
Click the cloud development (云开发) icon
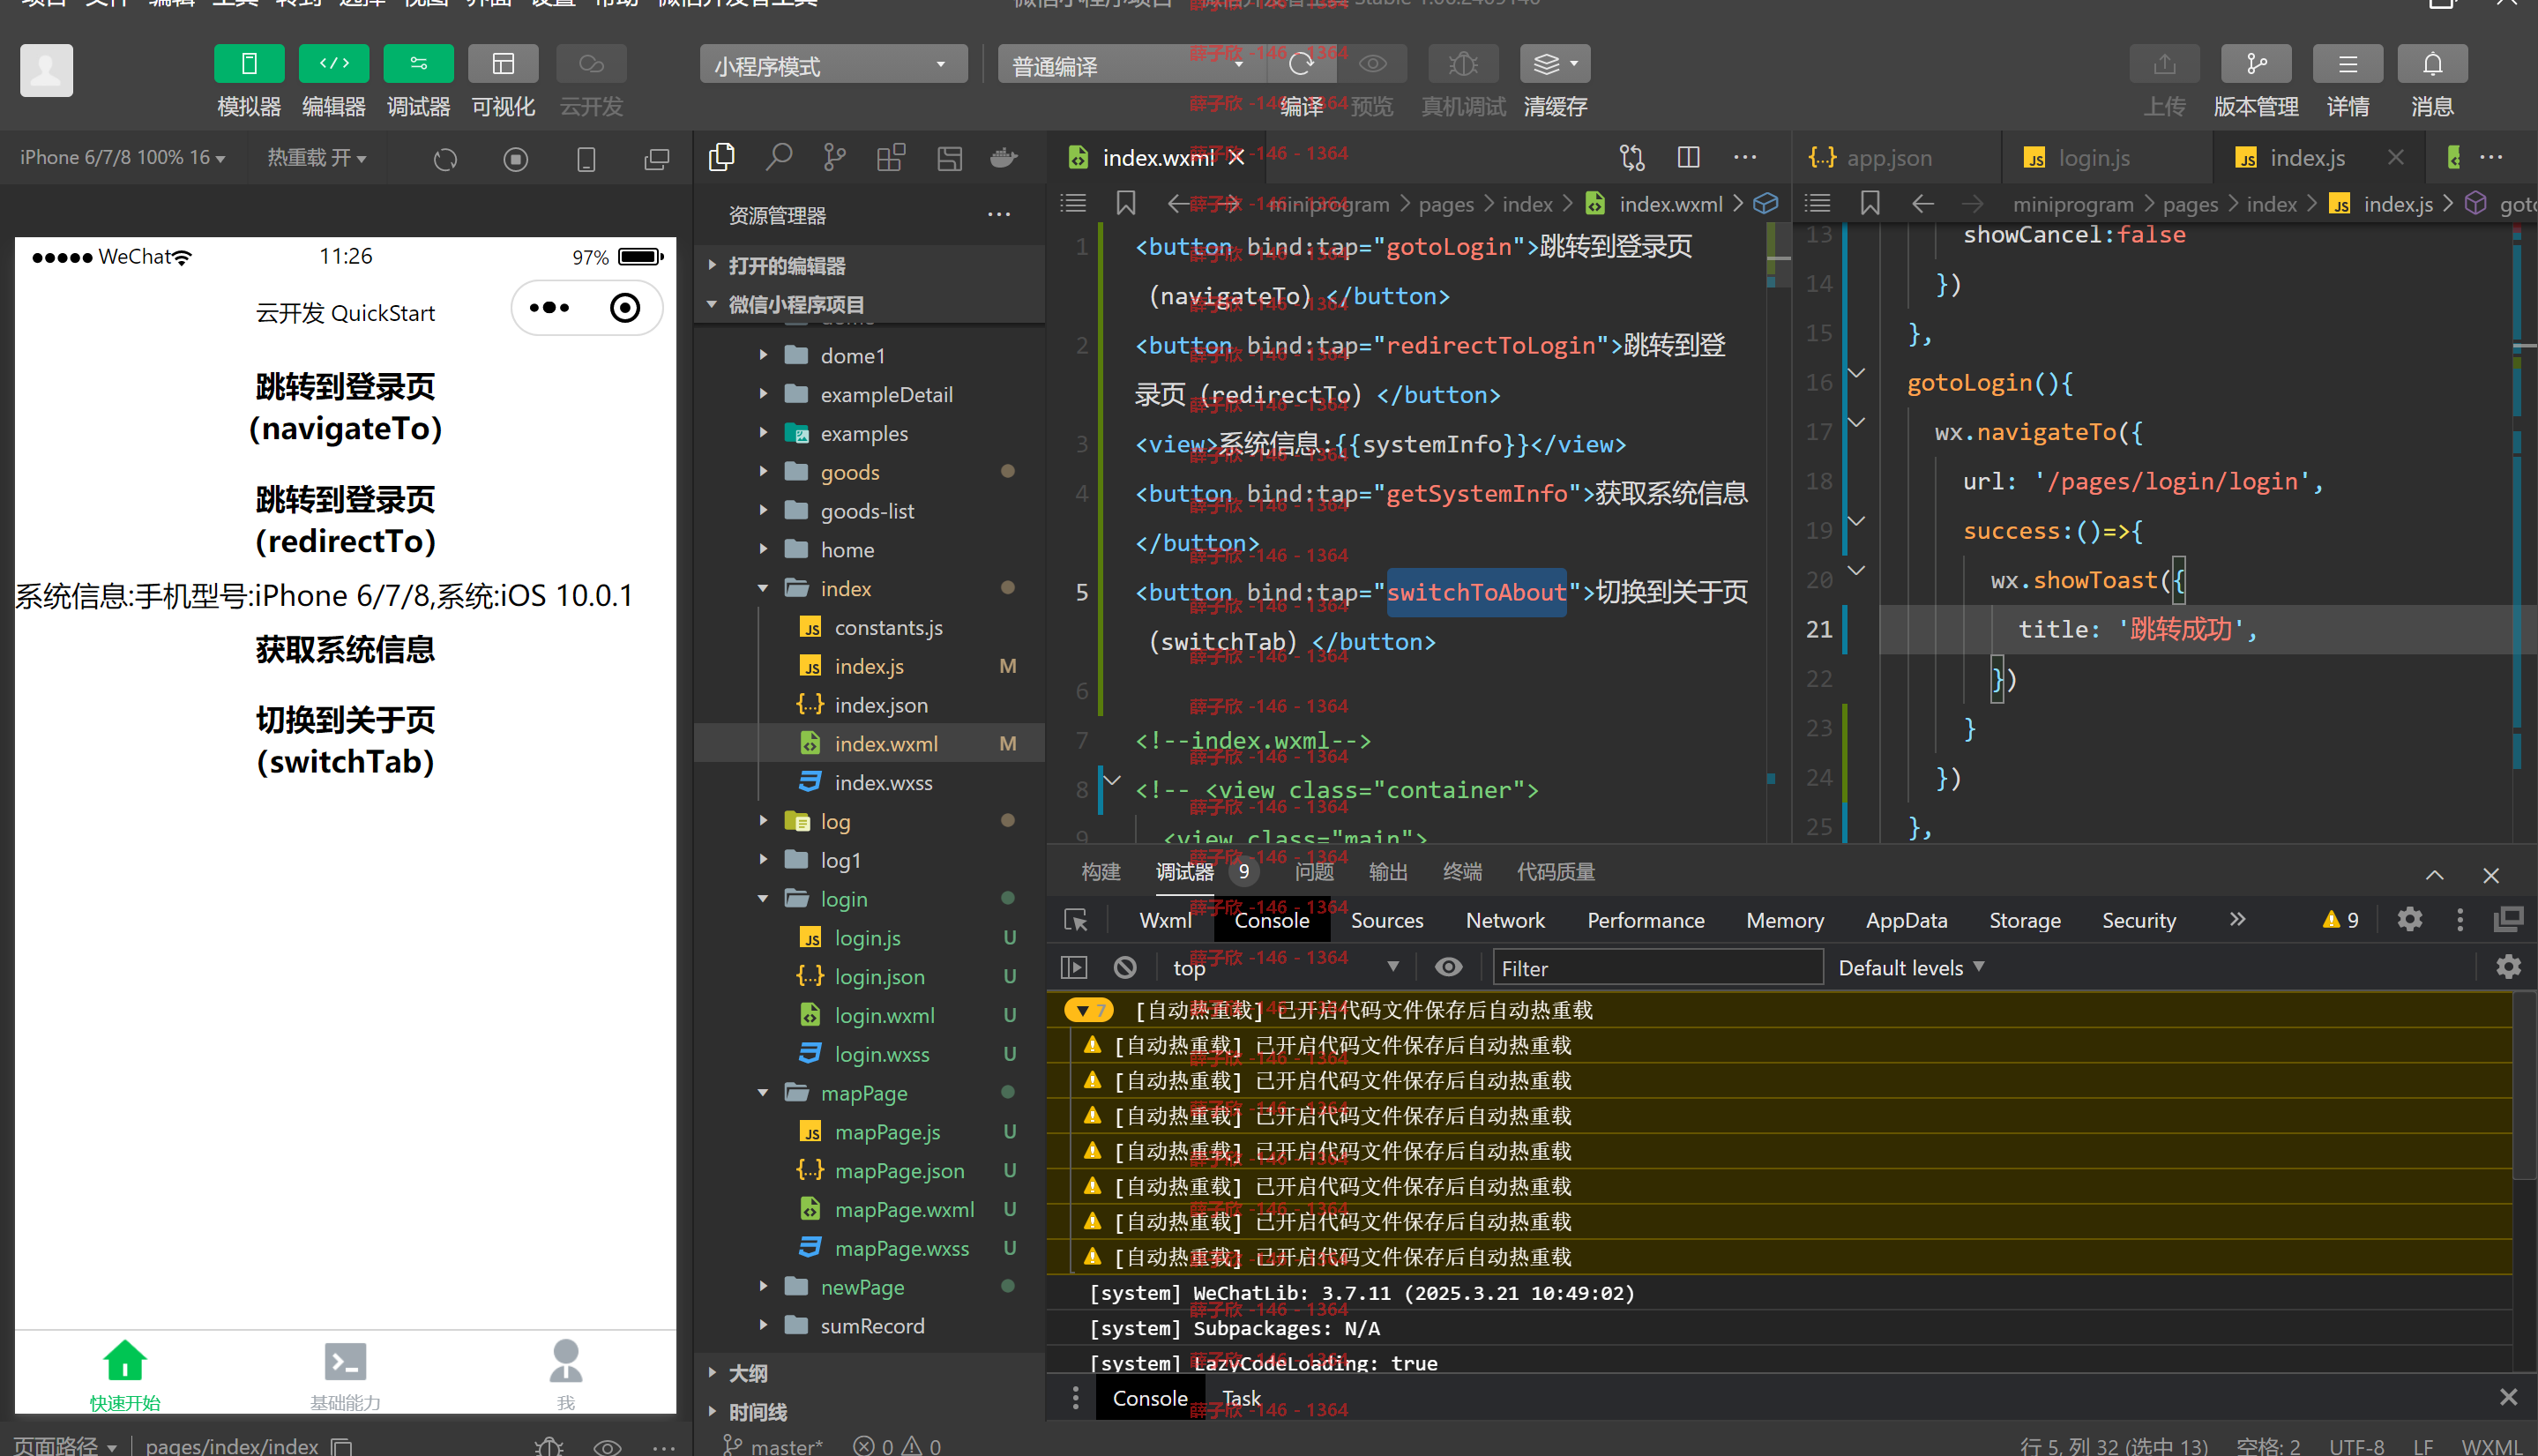coord(591,64)
